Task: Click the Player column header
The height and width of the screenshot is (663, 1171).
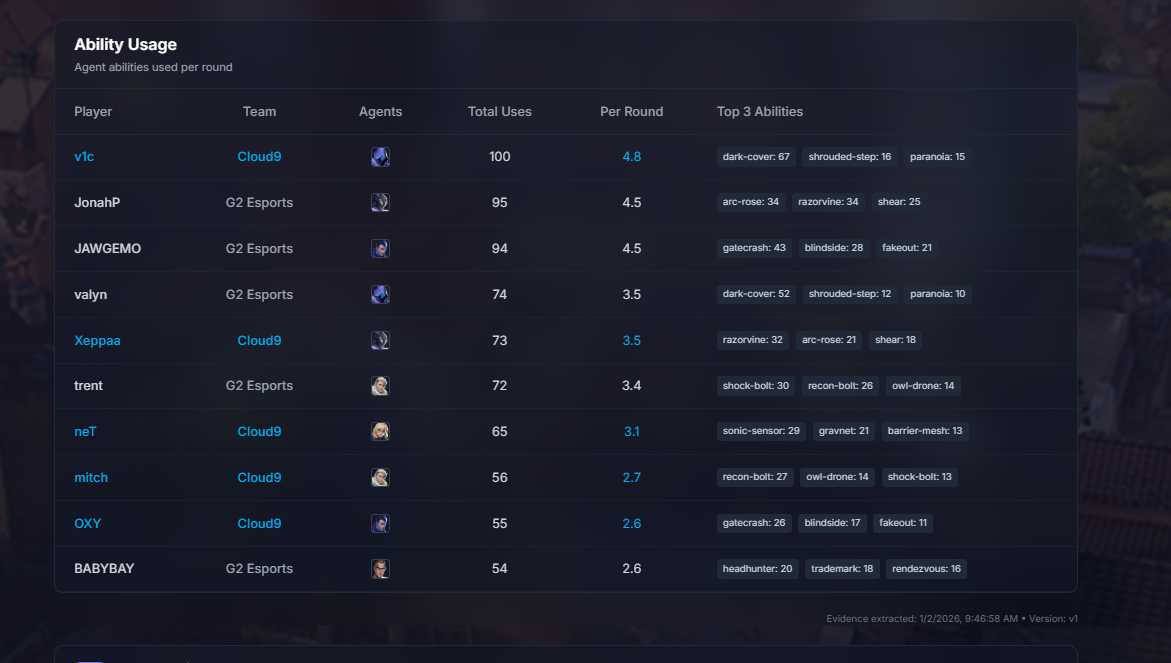Action: pyautogui.click(x=93, y=111)
